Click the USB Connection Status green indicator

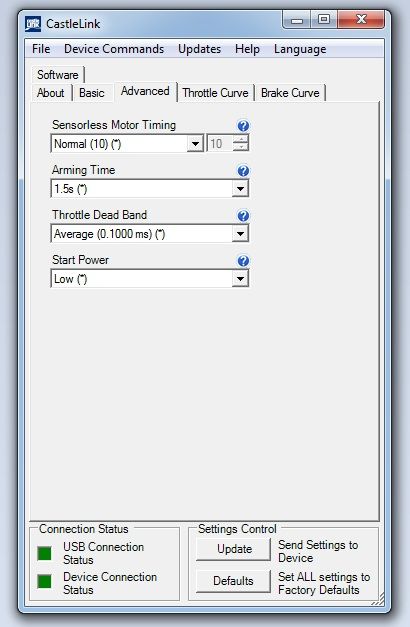[44, 553]
